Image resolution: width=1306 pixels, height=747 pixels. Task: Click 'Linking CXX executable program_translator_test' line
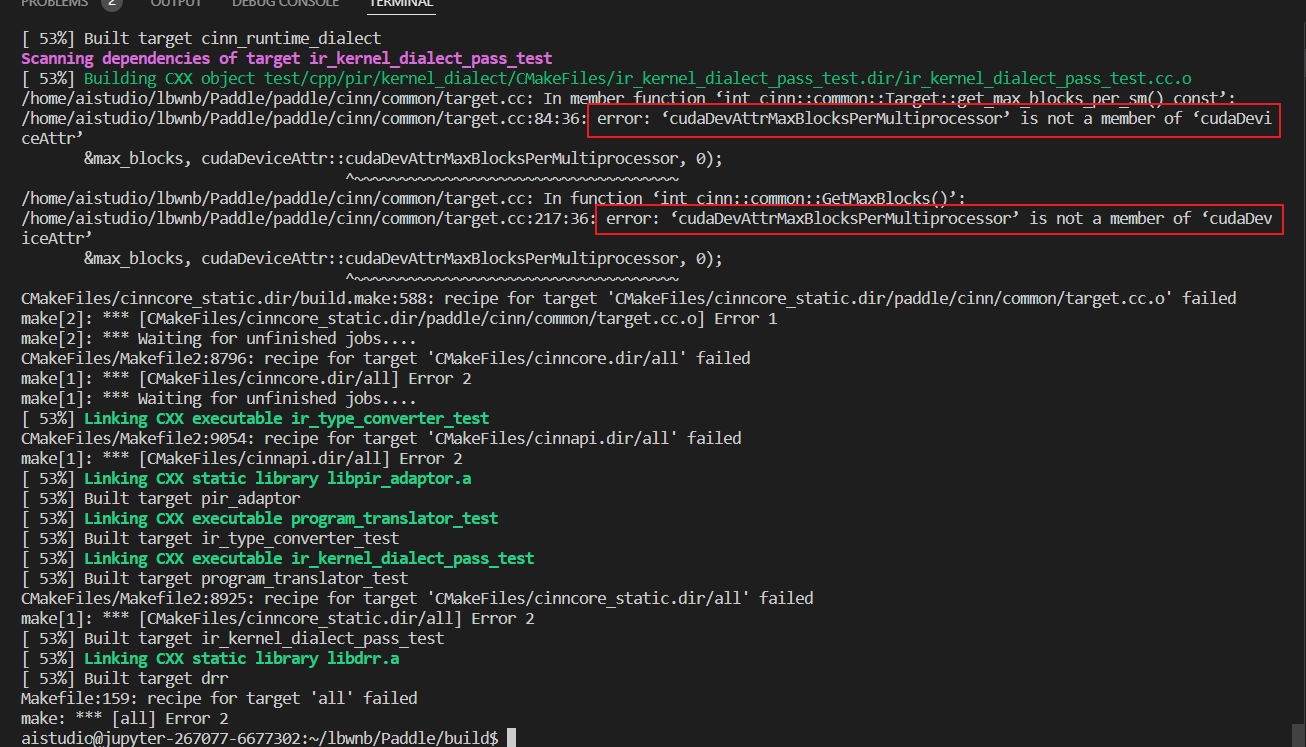pos(260,519)
